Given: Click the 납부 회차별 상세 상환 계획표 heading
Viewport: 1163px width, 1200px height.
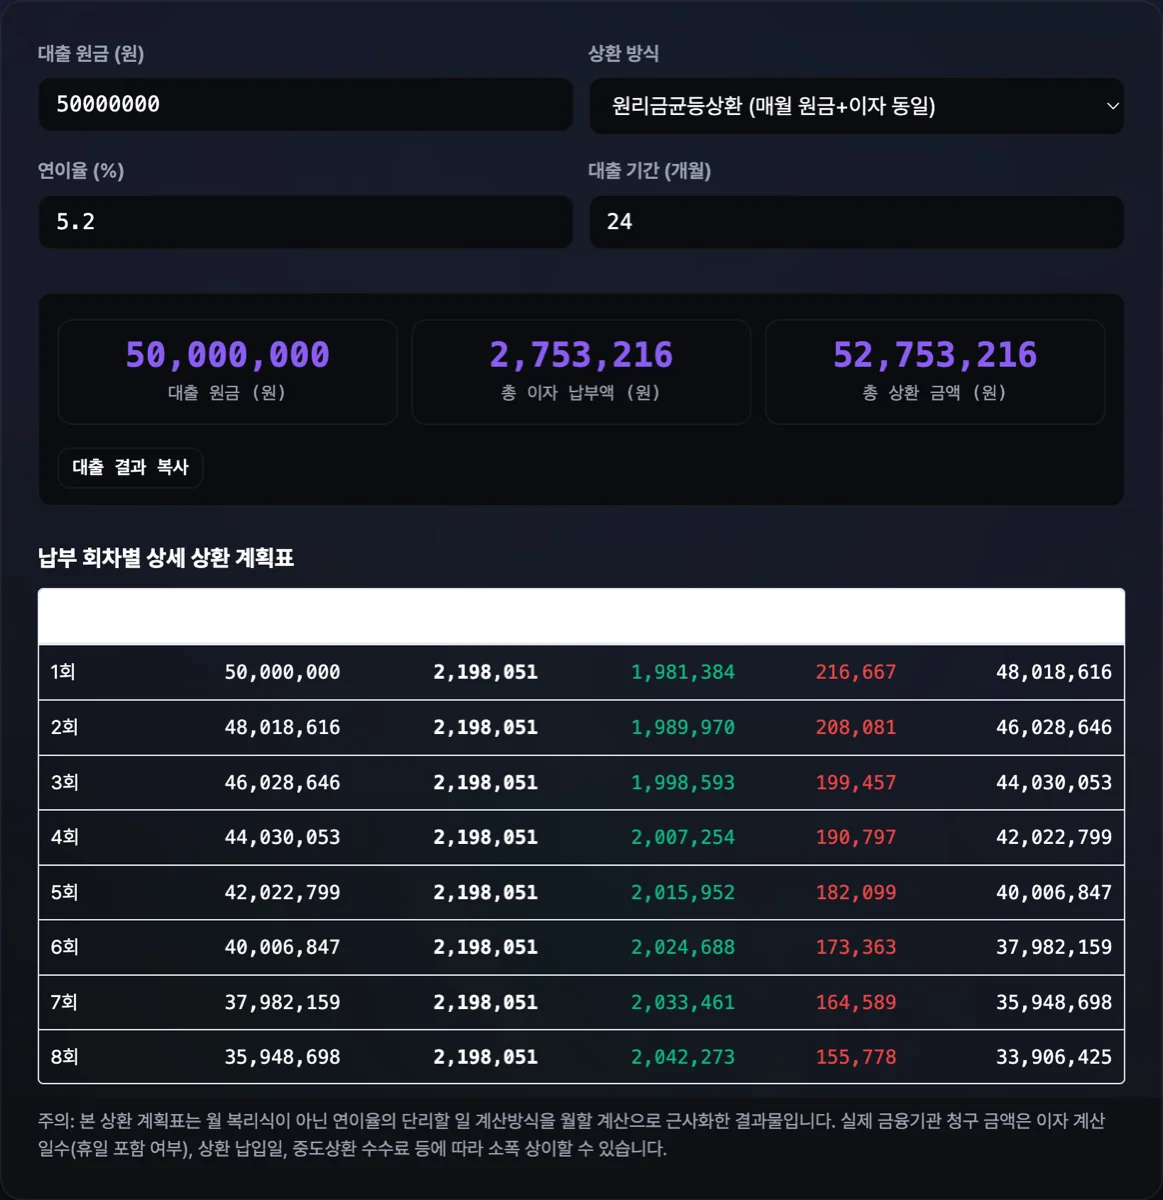Looking at the screenshot, I should (166, 558).
